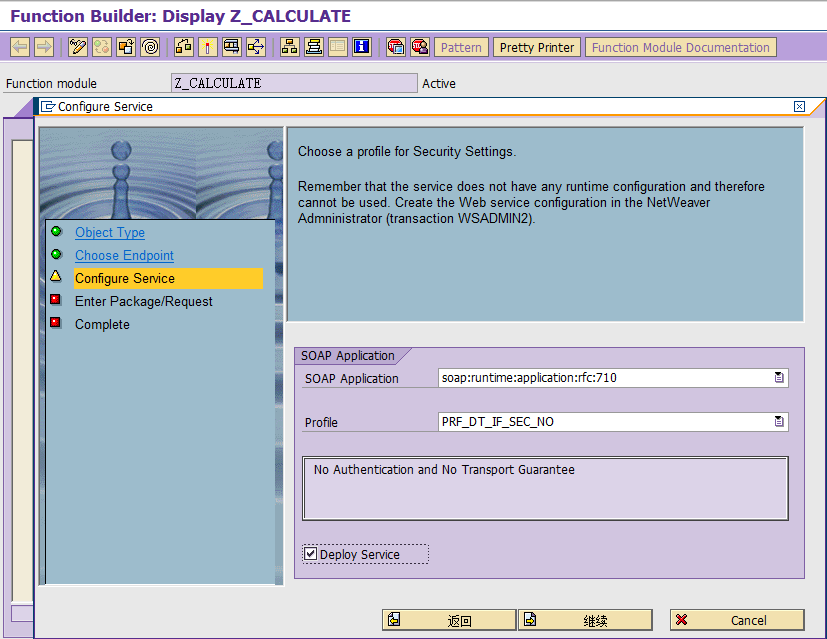Open the Choose Endpoint wizard step
The image size is (827, 639).
[124, 255]
